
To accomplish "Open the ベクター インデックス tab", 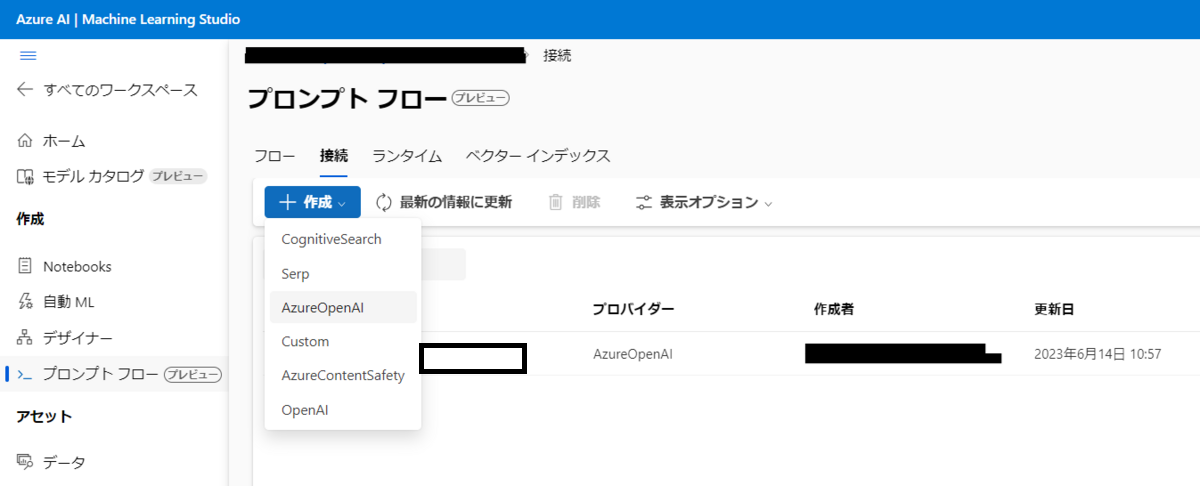I will coord(538,156).
